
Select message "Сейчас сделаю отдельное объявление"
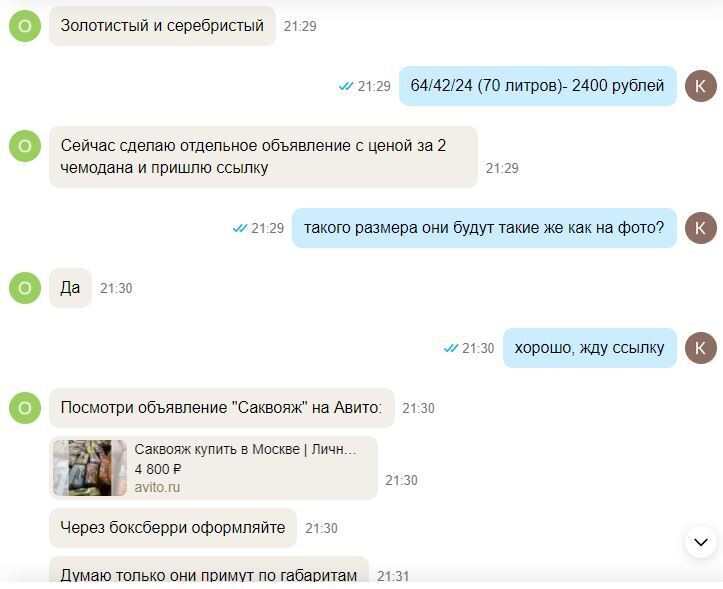(x=263, y=157)
